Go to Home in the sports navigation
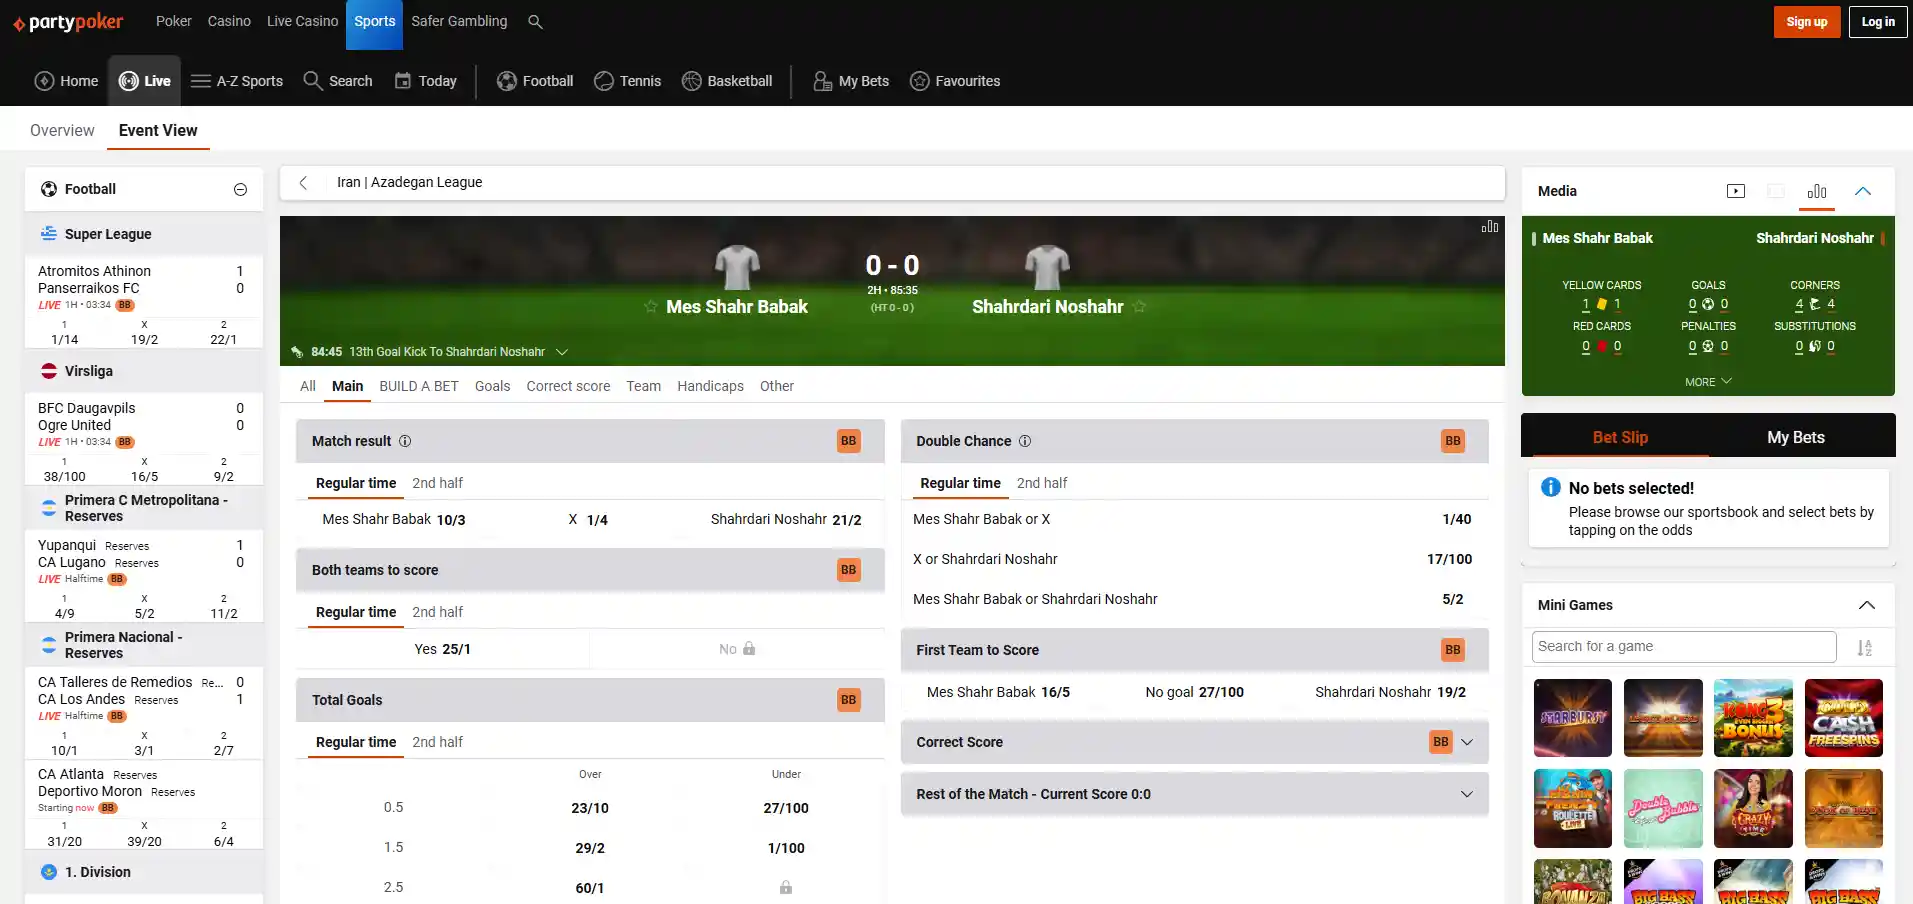 tap(66, 81)
